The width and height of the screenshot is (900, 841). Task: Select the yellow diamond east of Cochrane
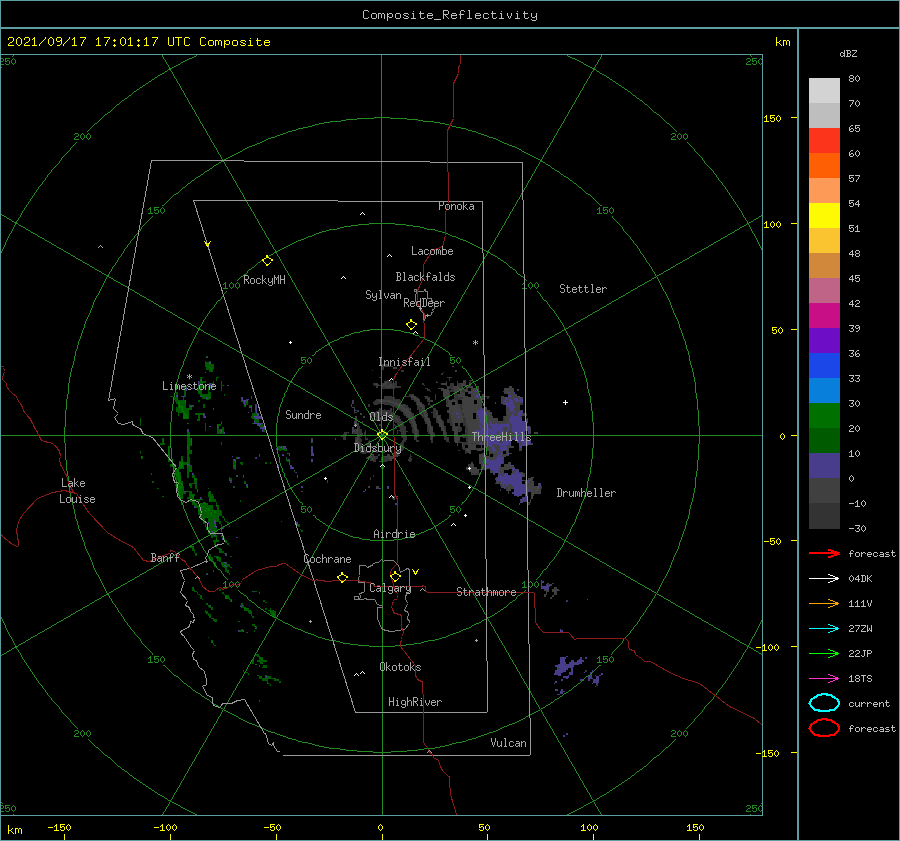pos(343,577)
